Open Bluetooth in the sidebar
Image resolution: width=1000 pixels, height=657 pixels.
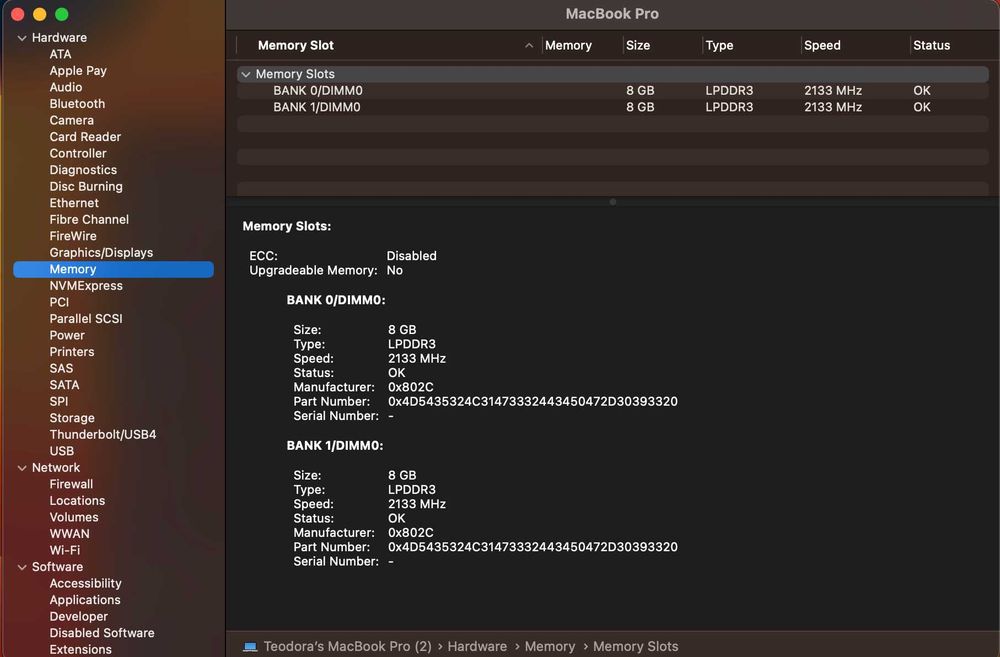[x=77, y=104]
